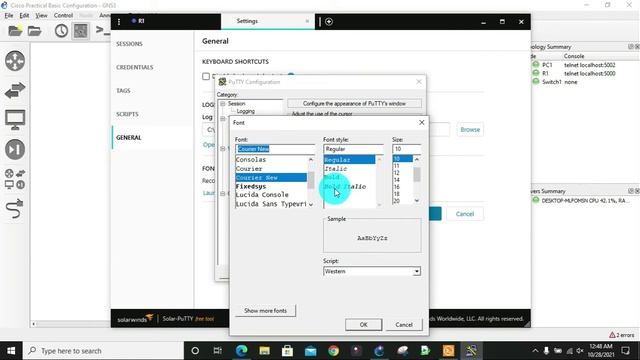Browse end devices with the monitor icon
This screenshot has height=360, width=640.
15,120
